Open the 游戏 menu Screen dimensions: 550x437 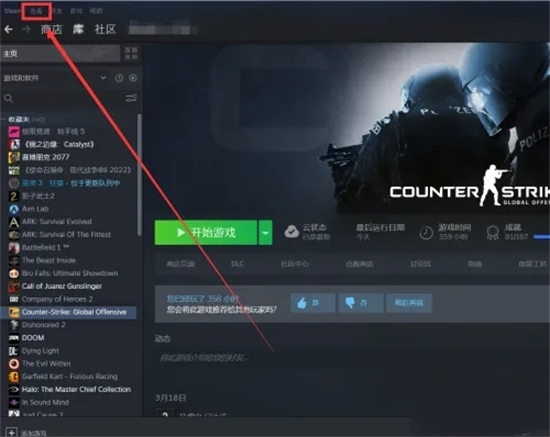(76, 11)
